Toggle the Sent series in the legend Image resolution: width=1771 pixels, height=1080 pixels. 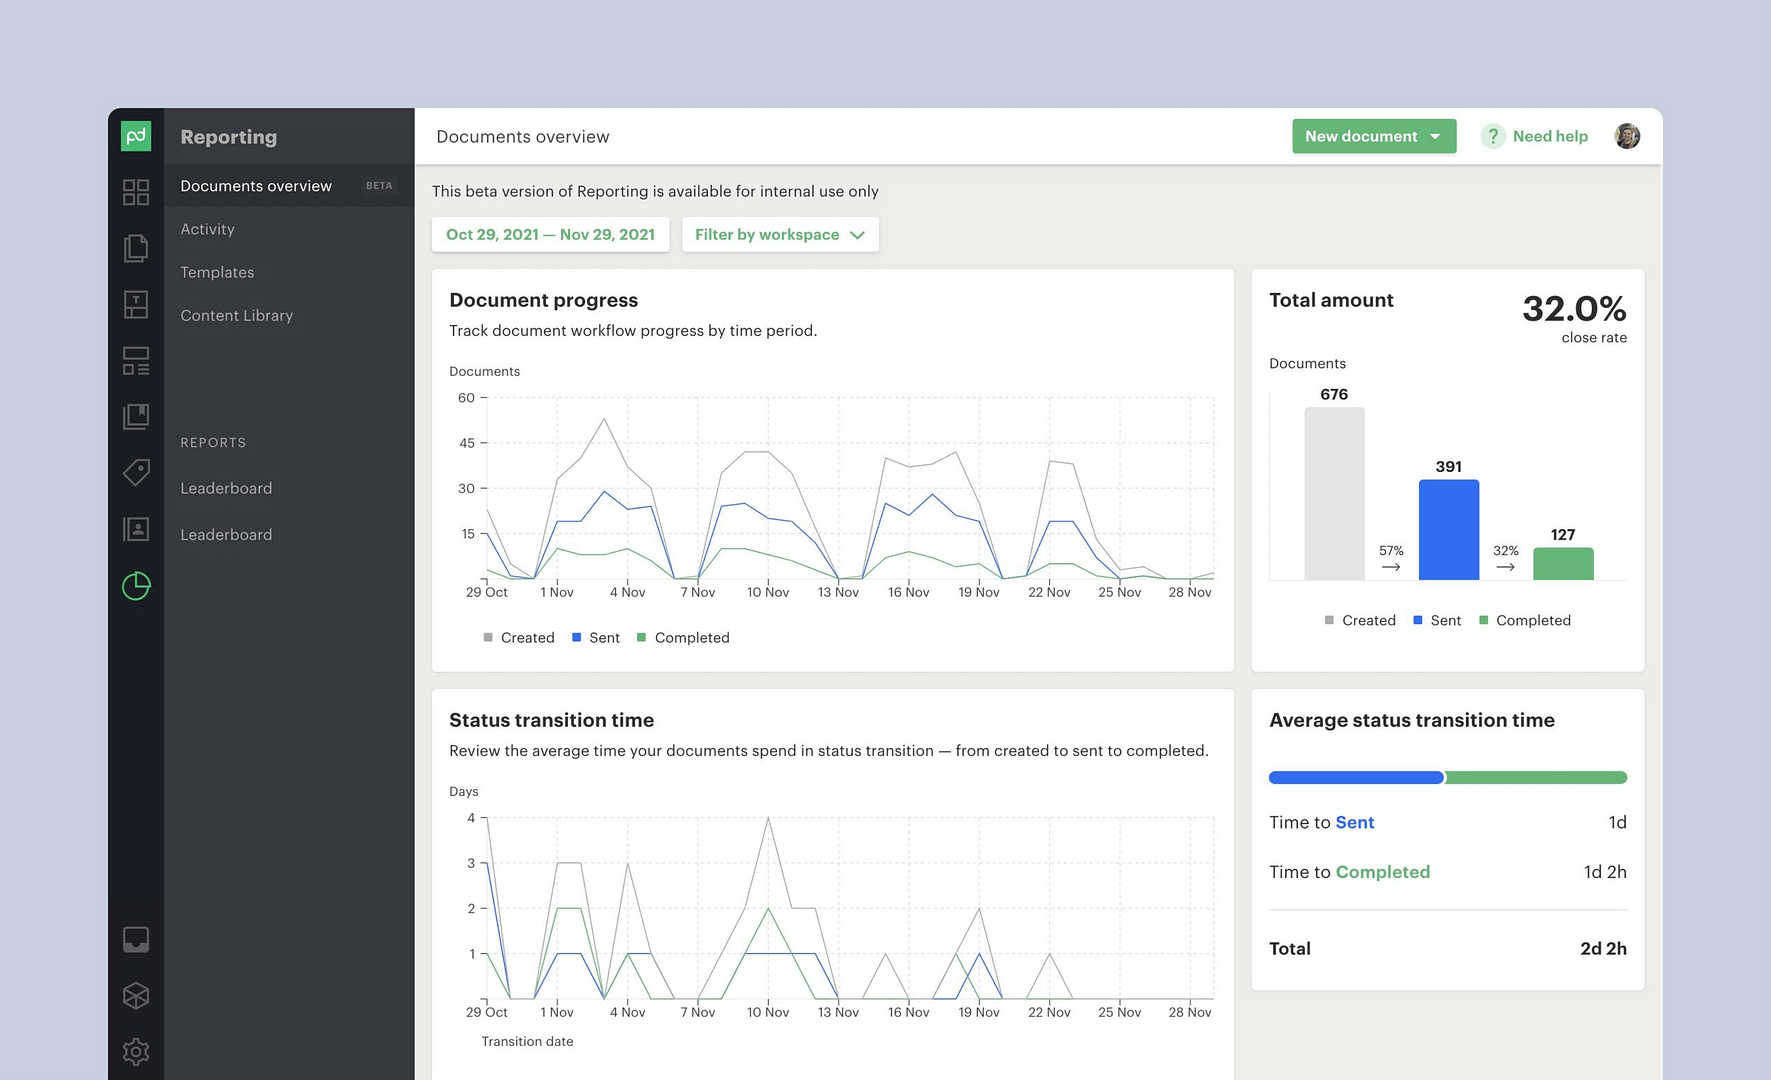click(x=595, y=637)
